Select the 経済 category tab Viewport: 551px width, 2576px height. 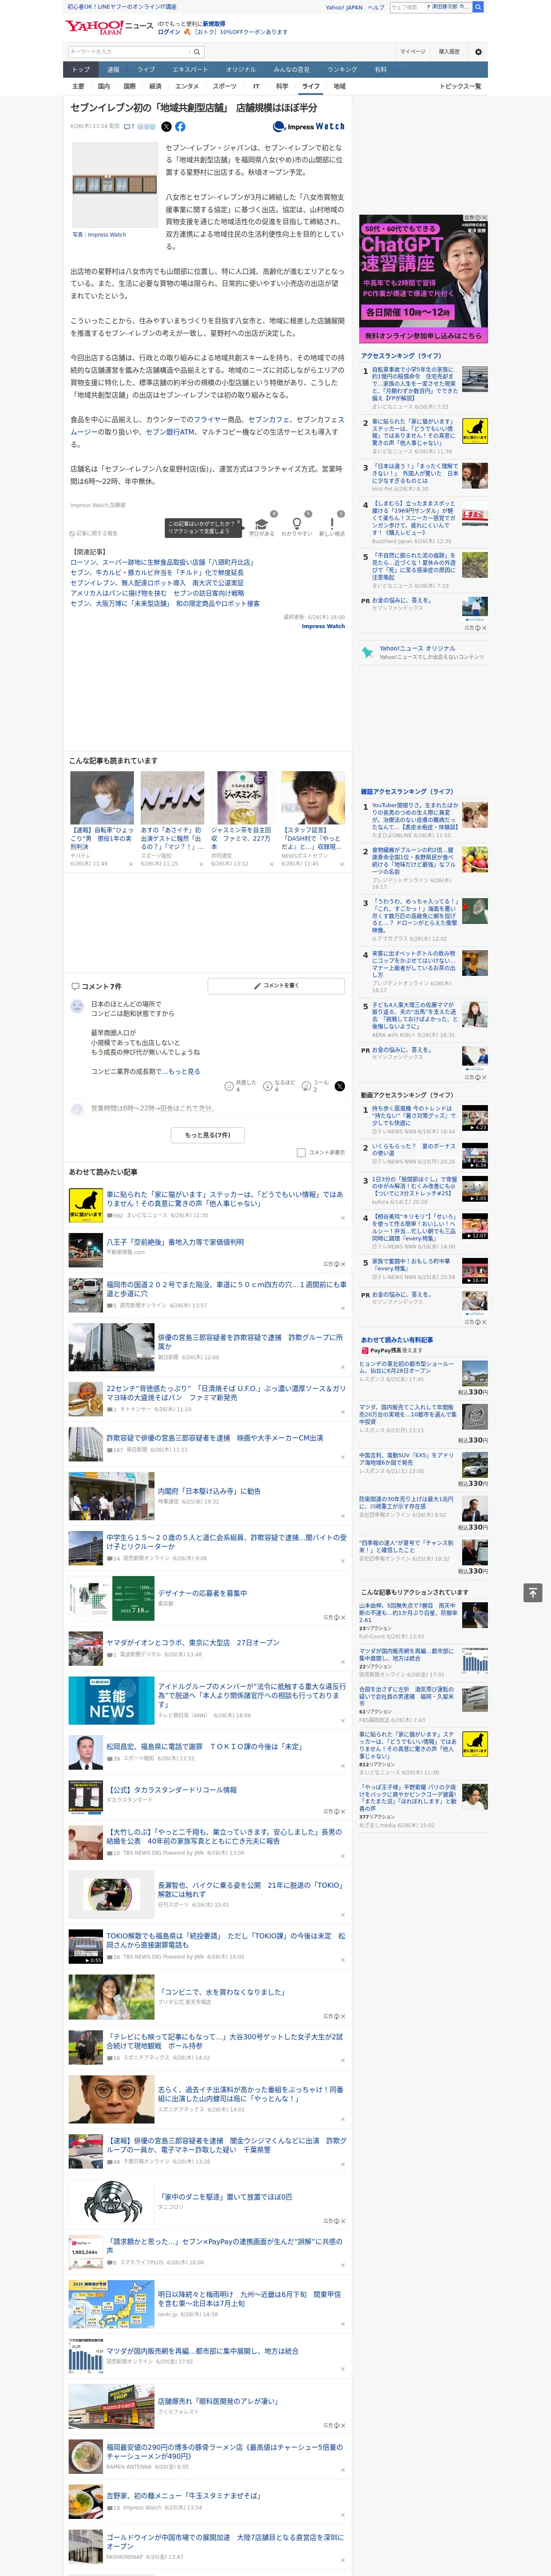(155, 86)
